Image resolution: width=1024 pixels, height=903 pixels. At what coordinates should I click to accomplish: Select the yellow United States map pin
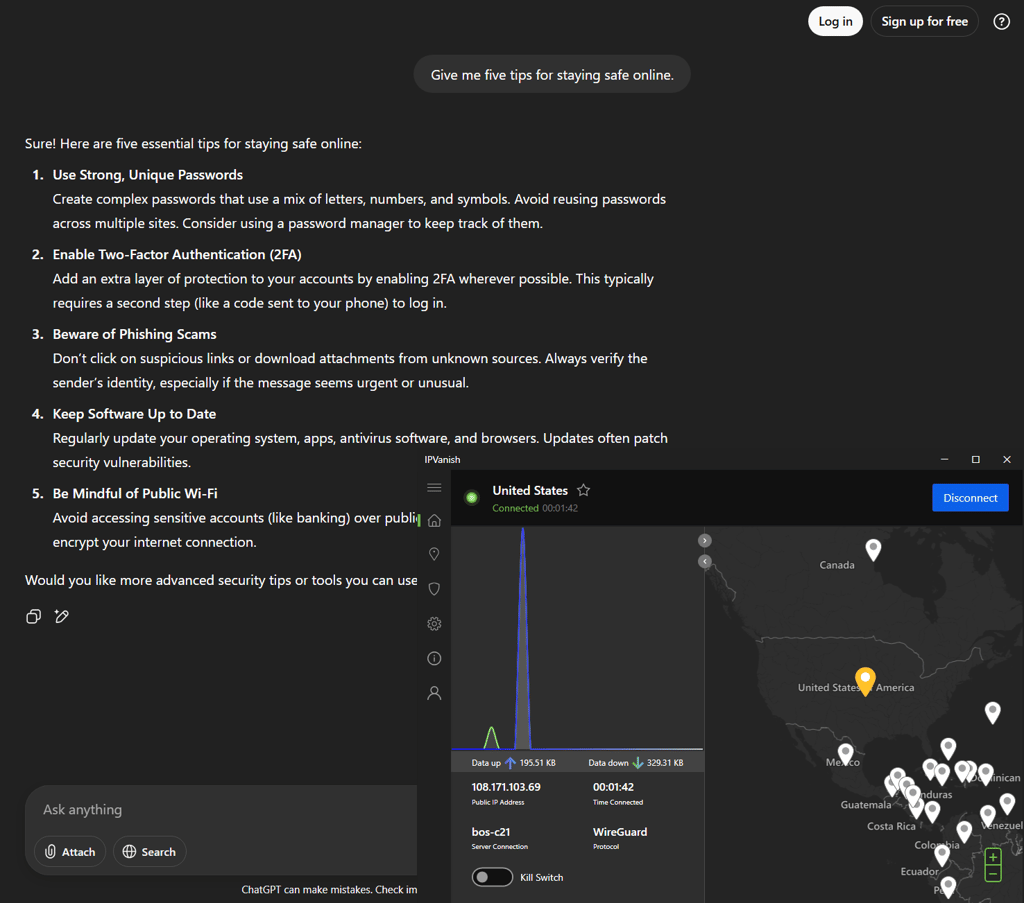point(865,681)
